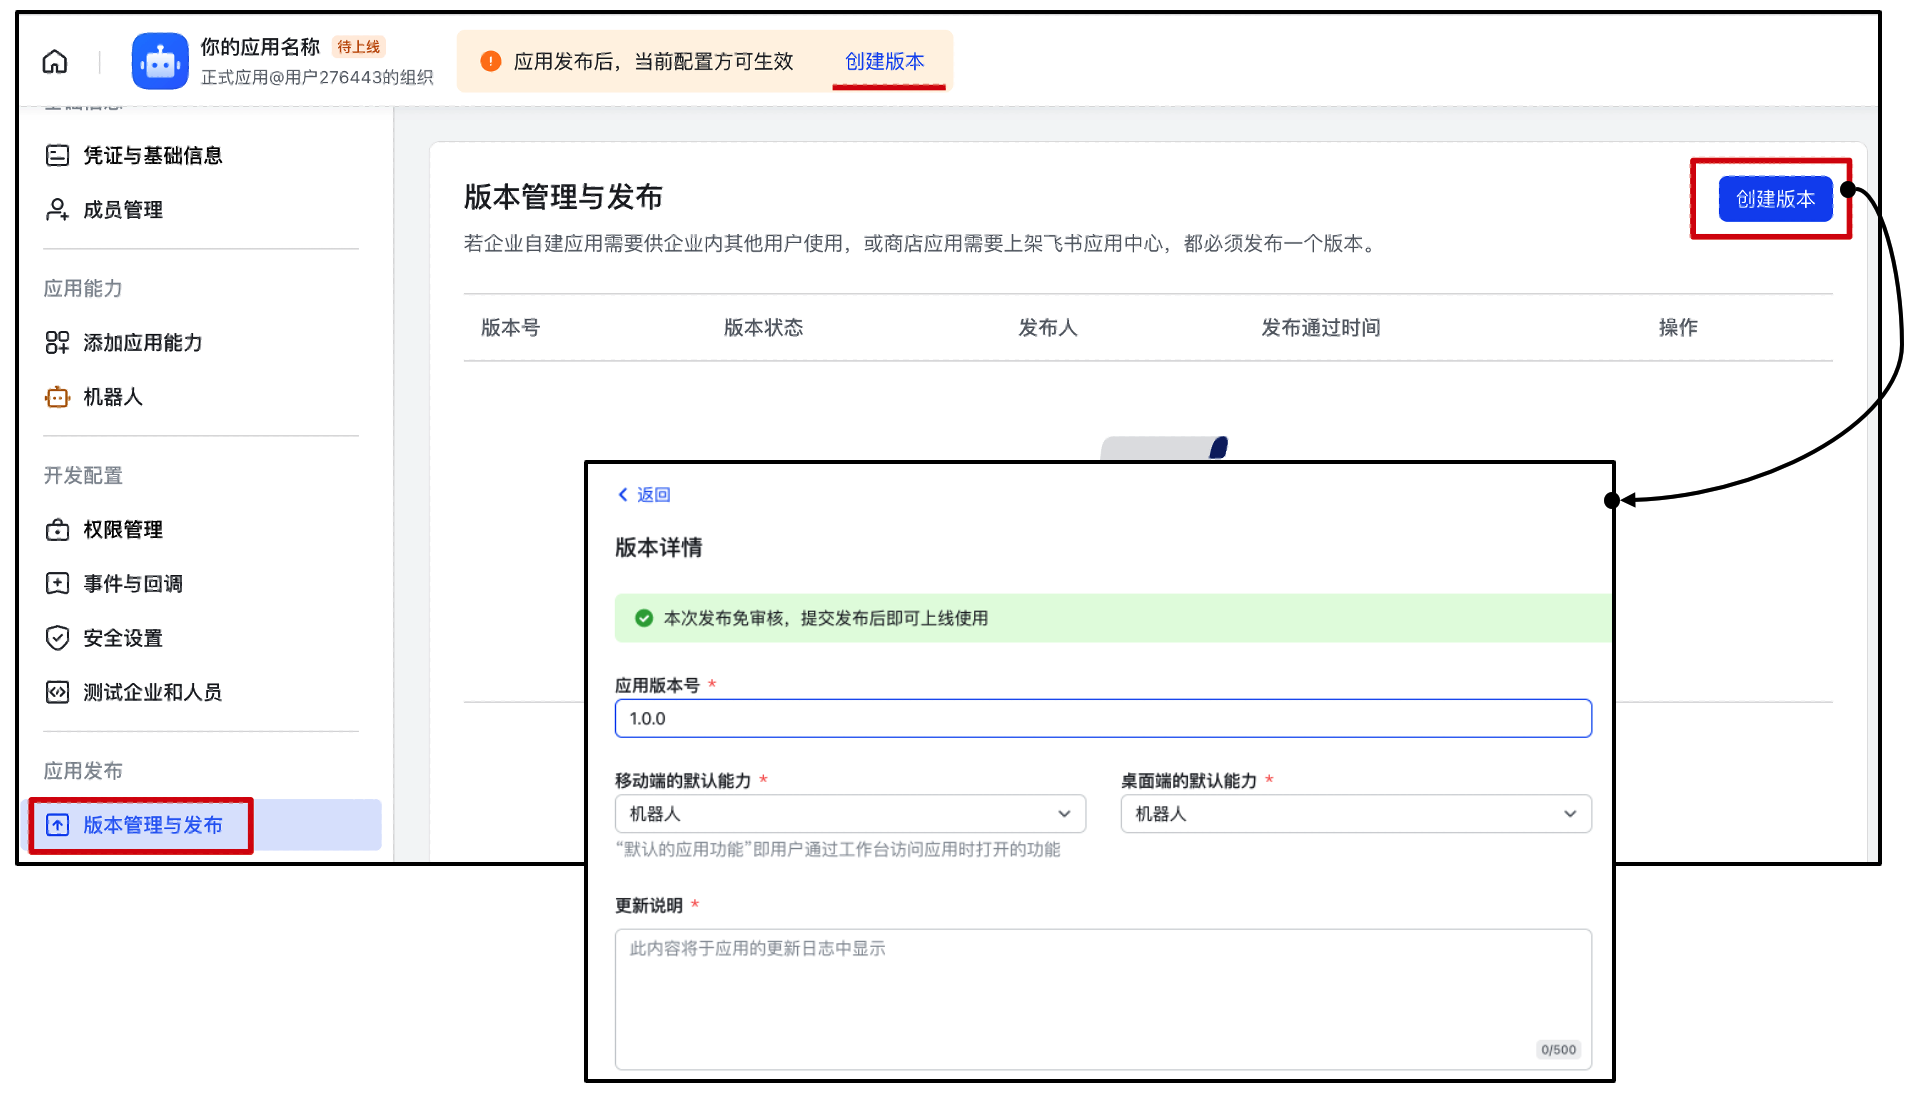Click the update notes text area
The image size is (1918, 1094).
(x=1102, y=998)
